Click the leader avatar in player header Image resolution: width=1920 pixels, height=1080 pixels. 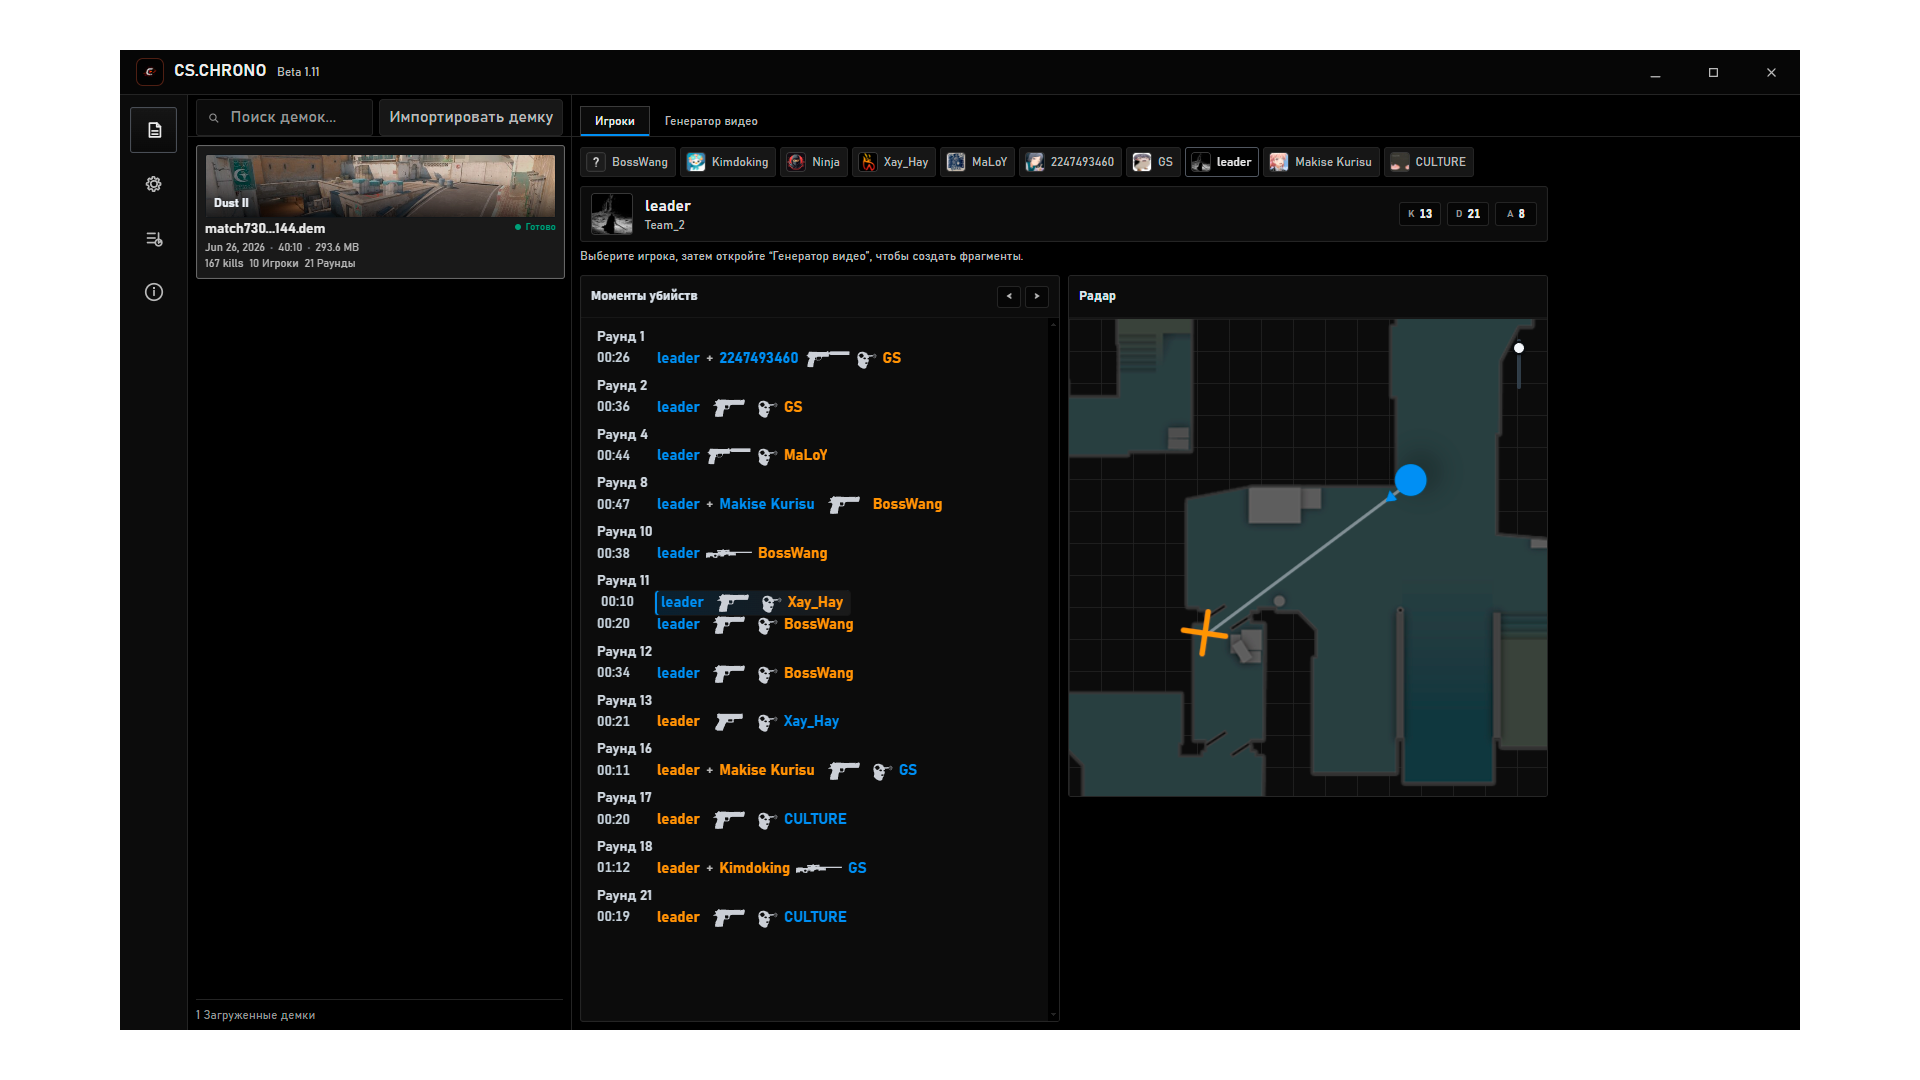[x=611, y=214]
